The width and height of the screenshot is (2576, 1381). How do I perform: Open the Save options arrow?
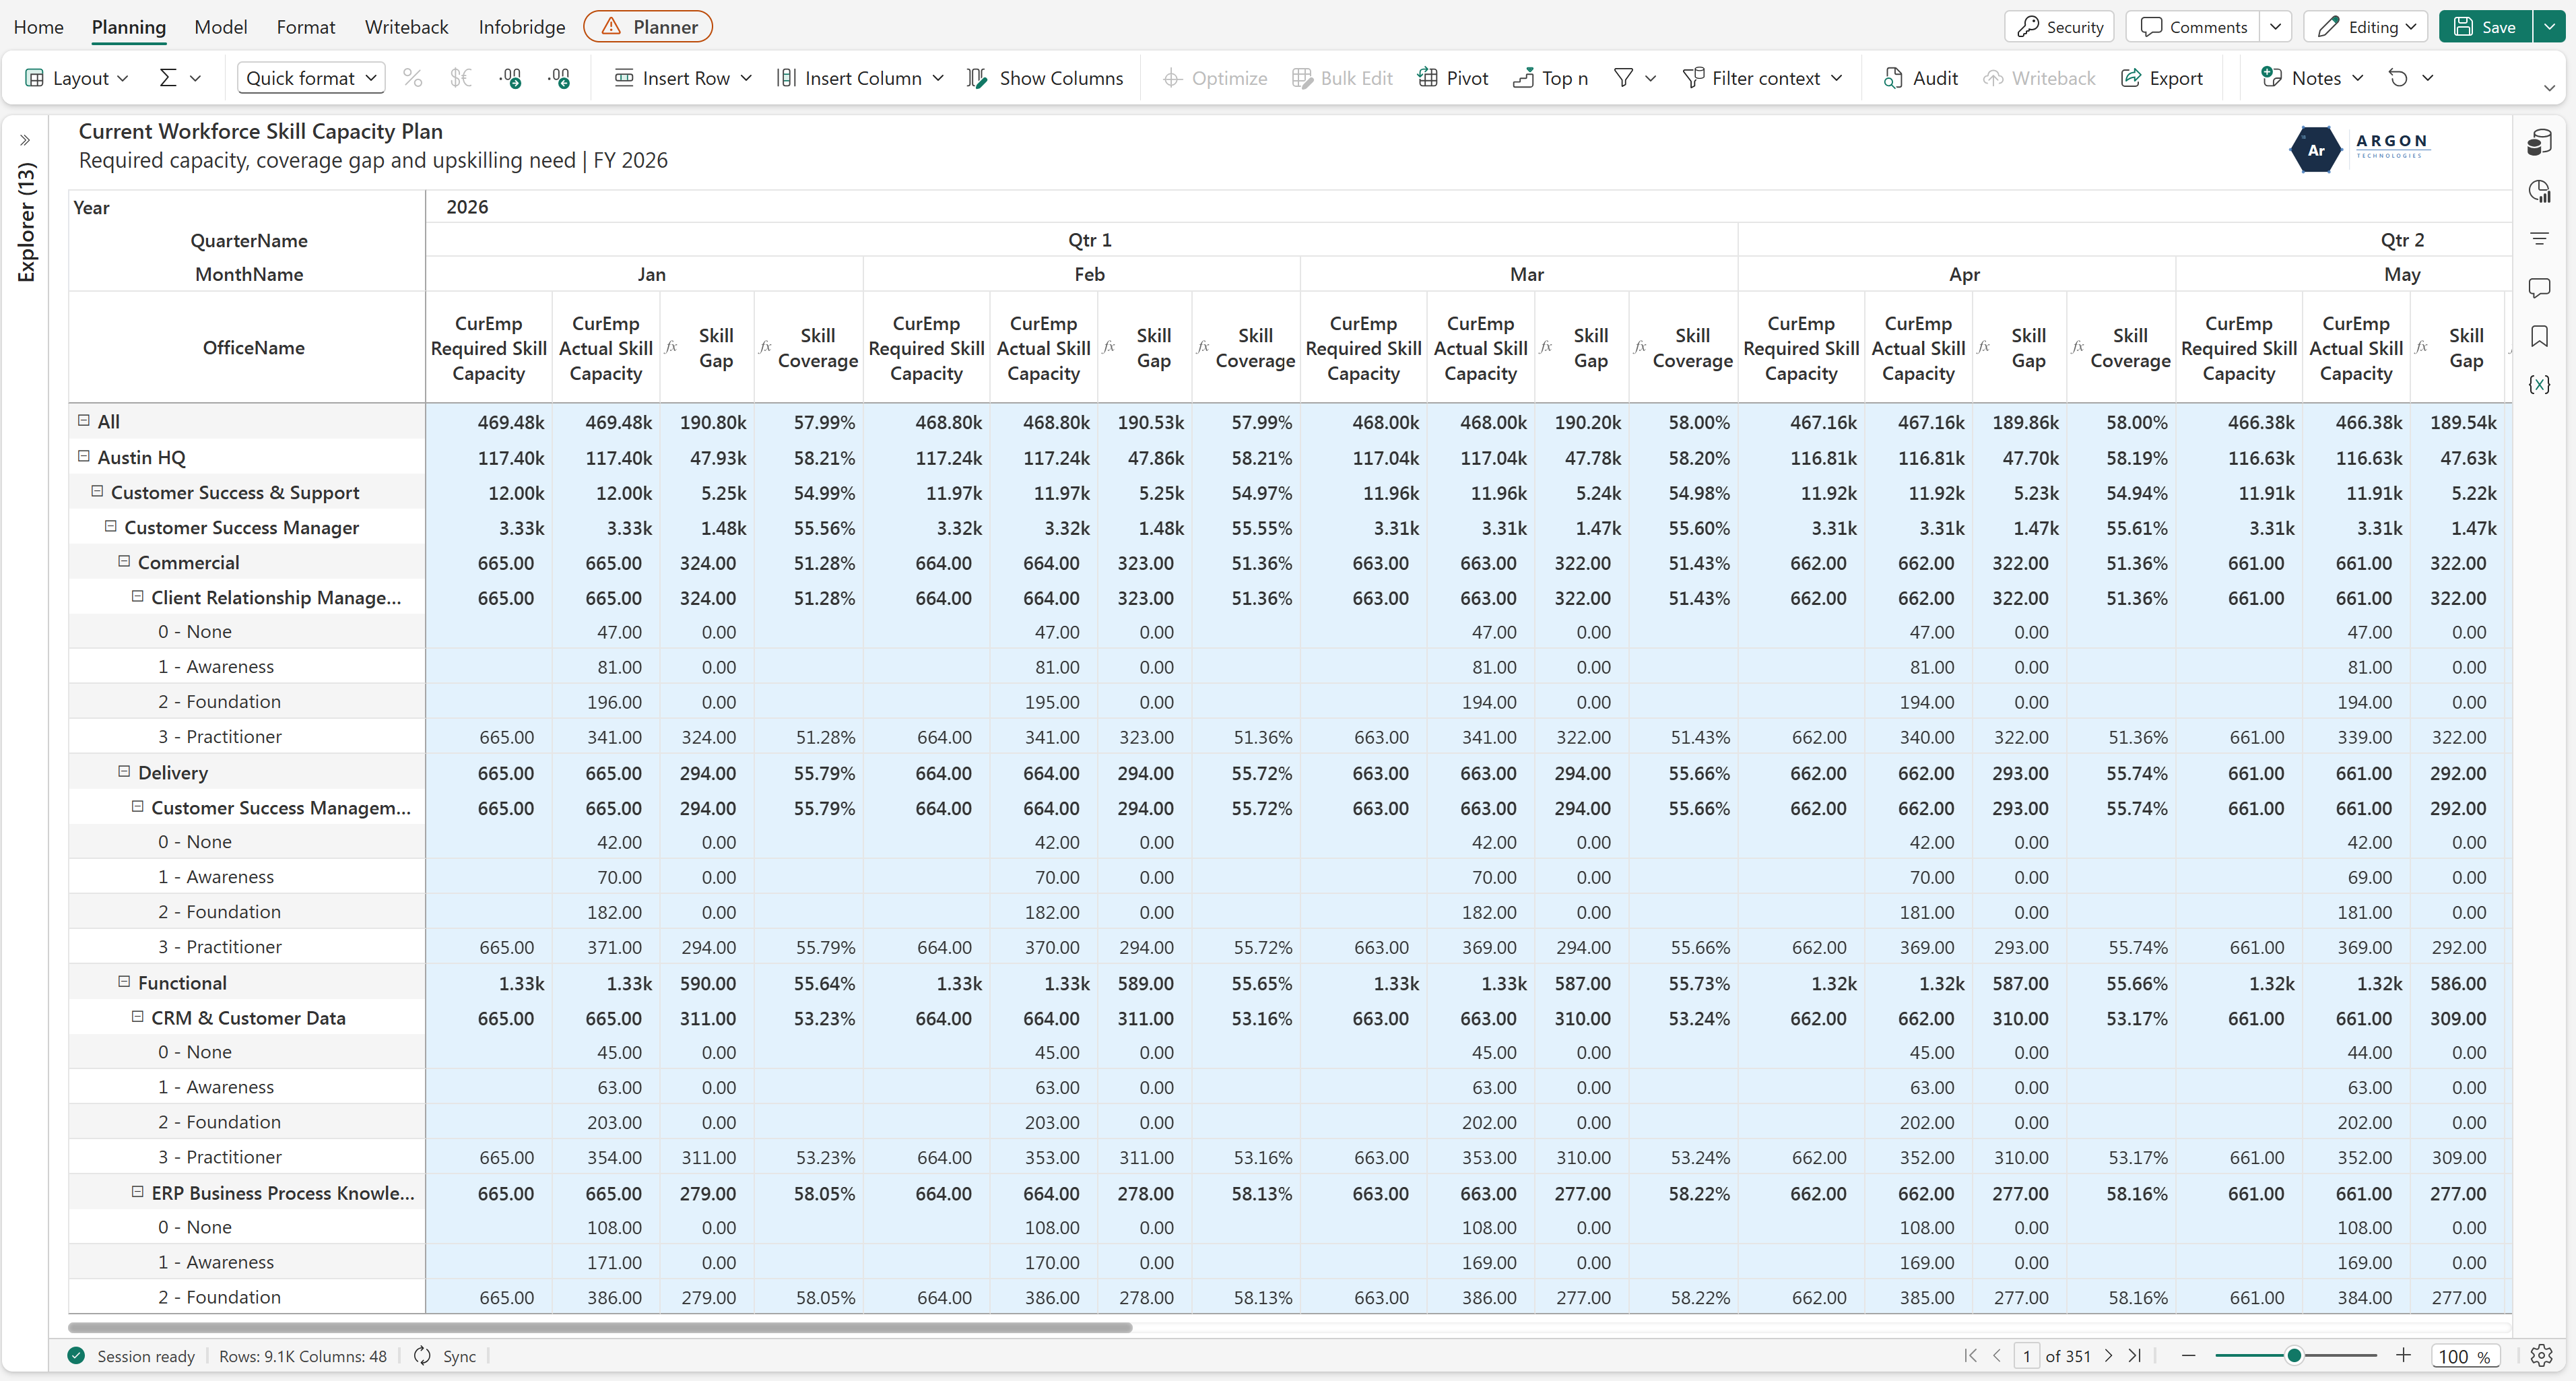click(x=2549, y=27)
